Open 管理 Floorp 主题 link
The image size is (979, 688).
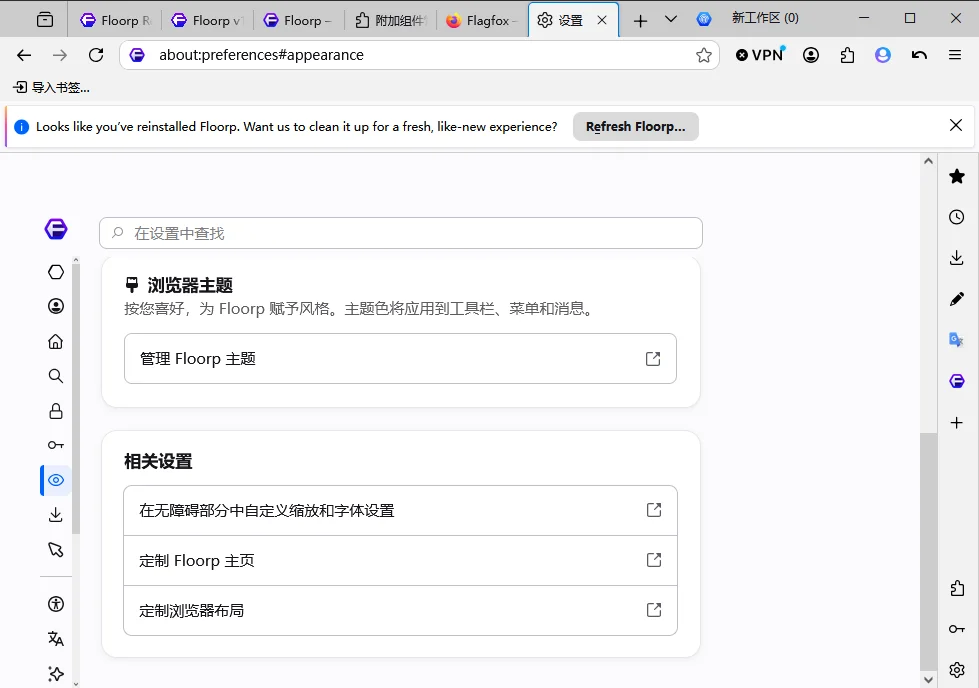coord(400,359)
